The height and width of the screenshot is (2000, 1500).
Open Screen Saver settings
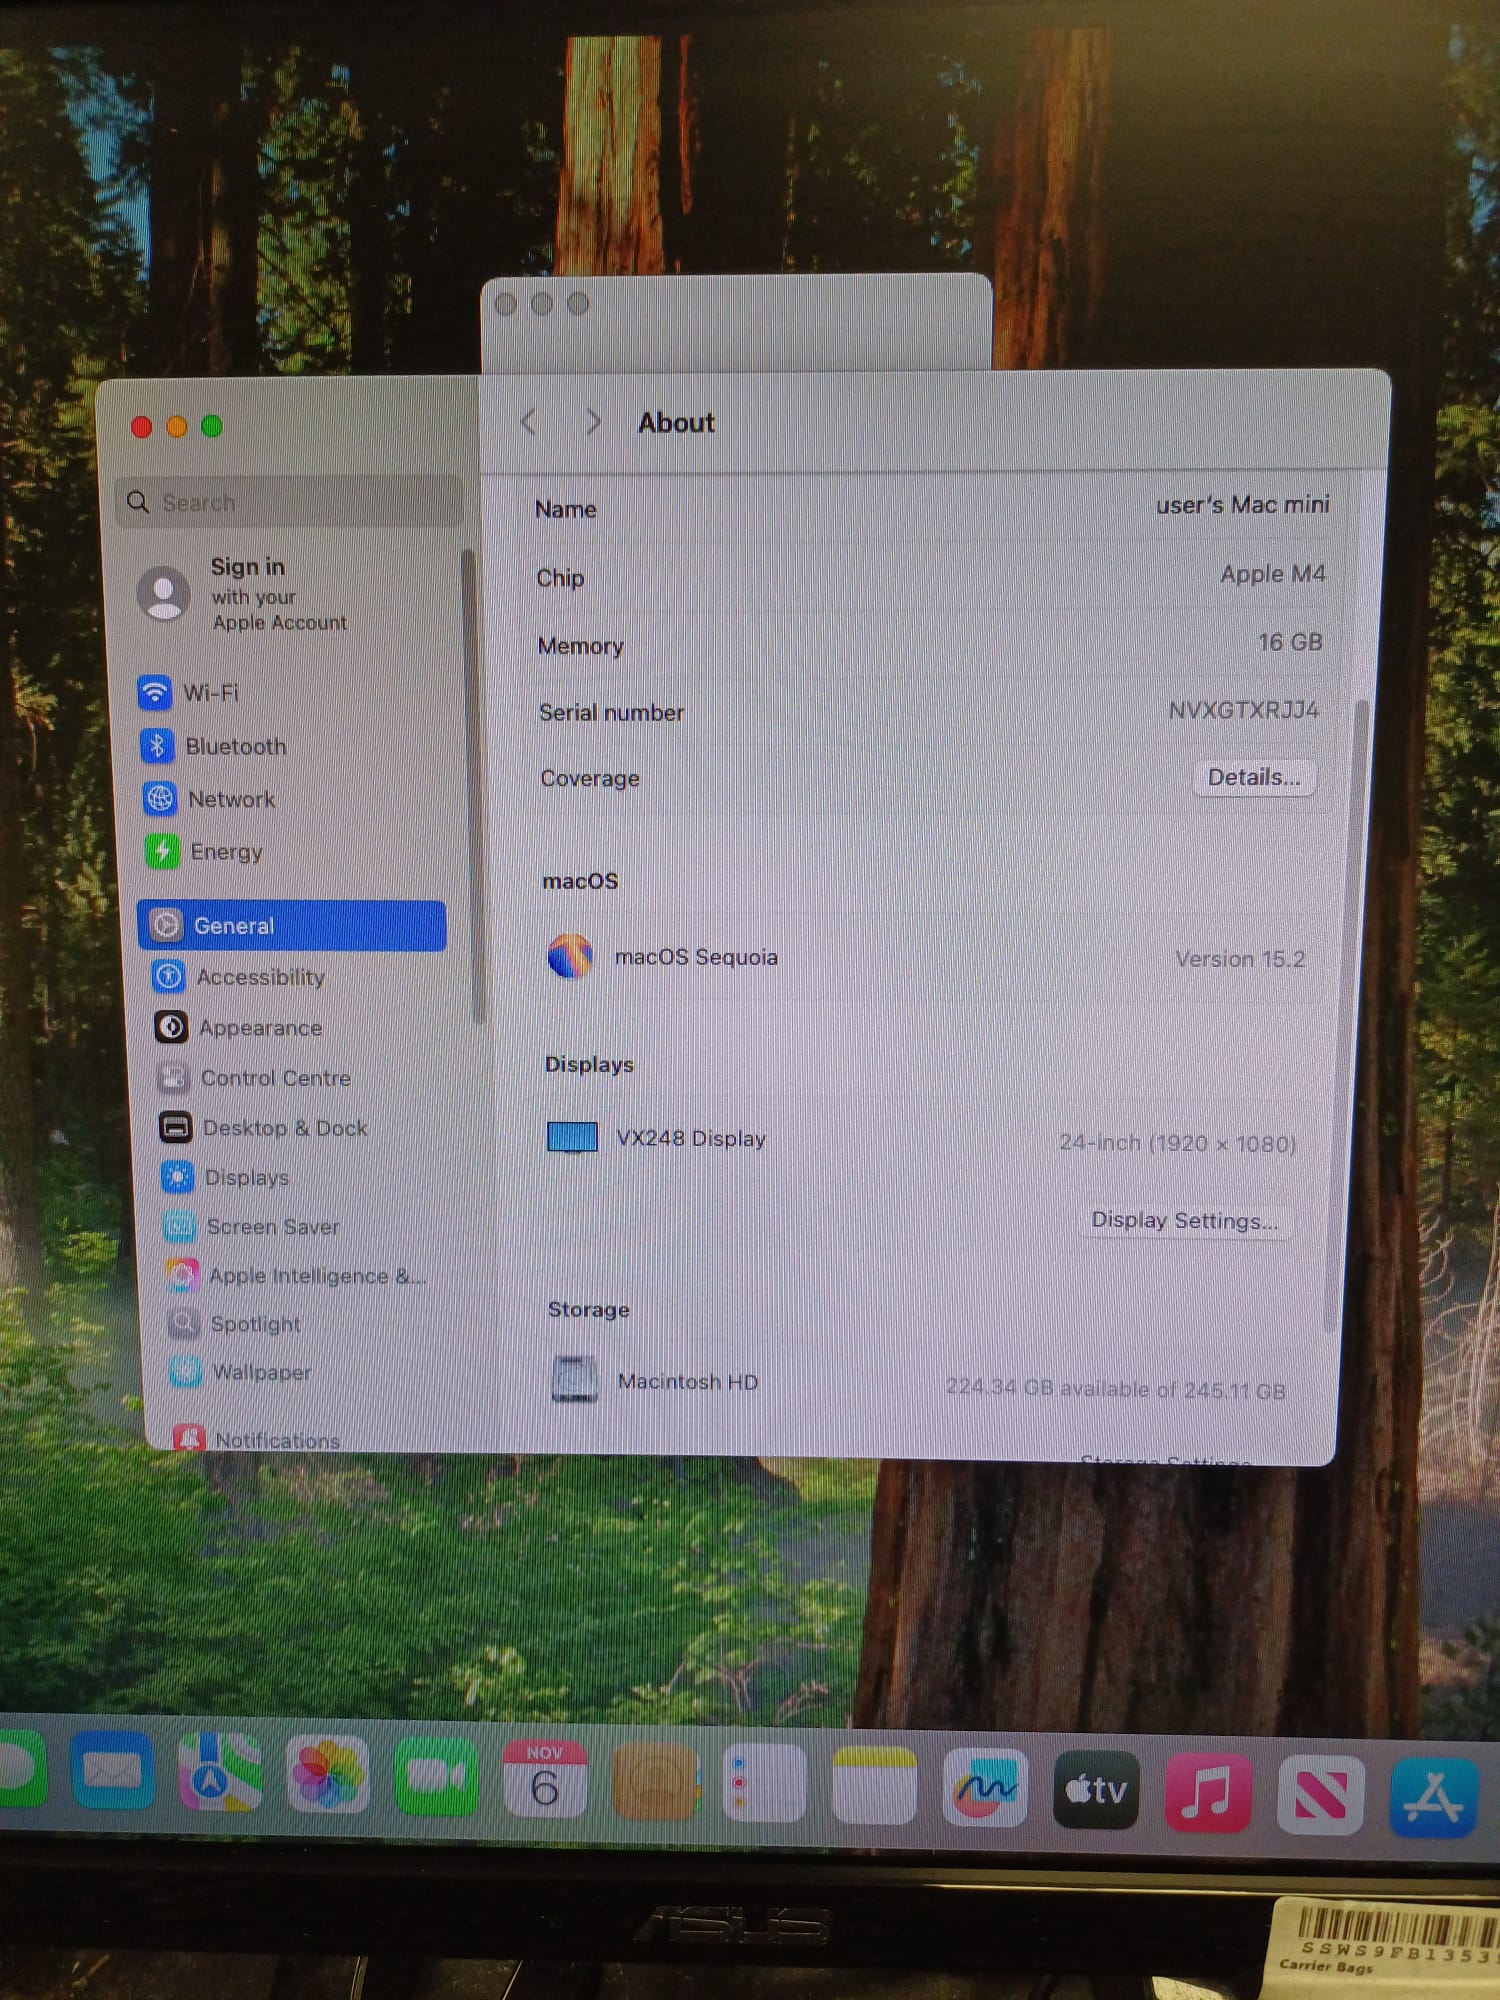tap(272, 1227)
